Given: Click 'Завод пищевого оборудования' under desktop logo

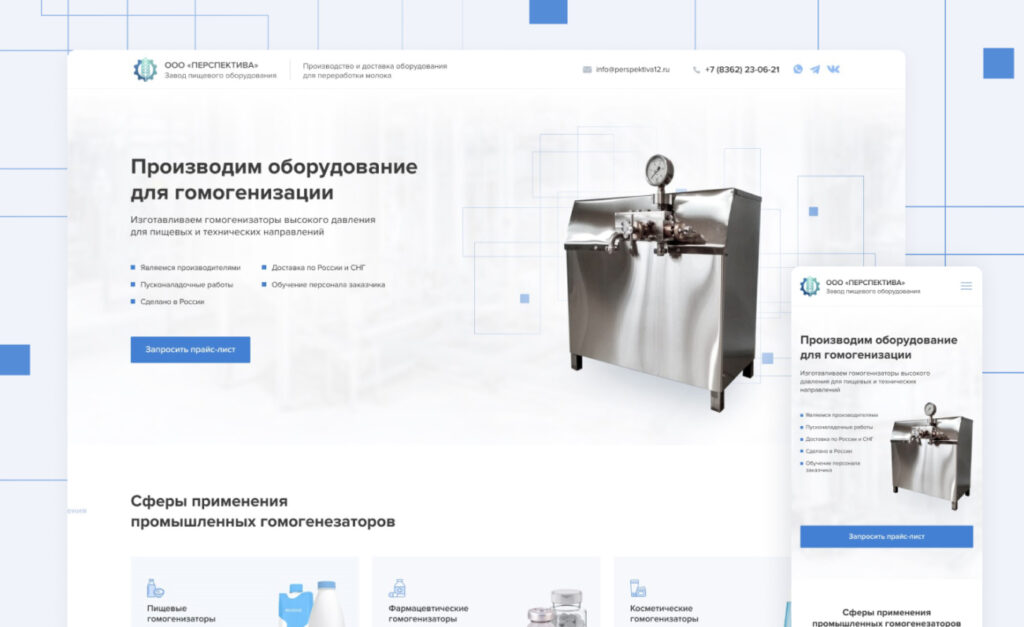Looking at the screenshot, I should click(220, 76).
